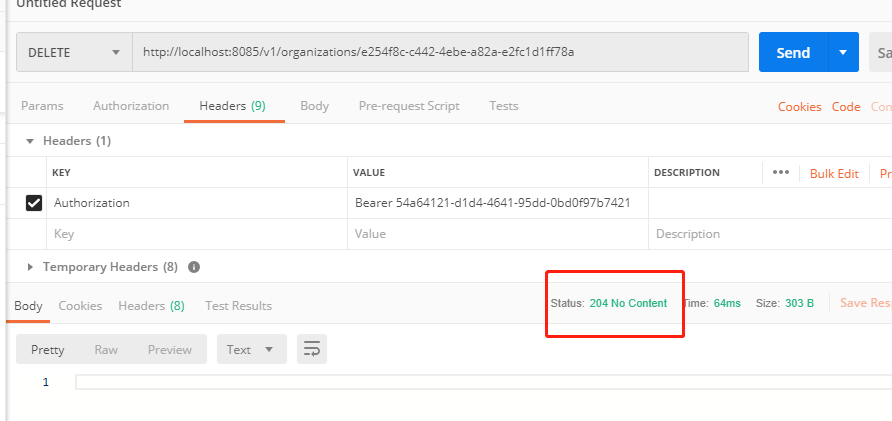Click the DESCRIPTION column header
Viewport: 892px width, 421px height.
point(687,172)
